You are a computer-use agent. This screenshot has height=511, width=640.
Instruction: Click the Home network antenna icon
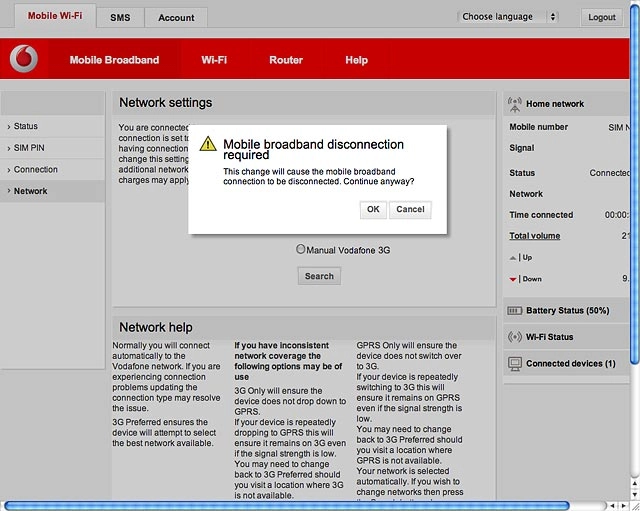515,104
